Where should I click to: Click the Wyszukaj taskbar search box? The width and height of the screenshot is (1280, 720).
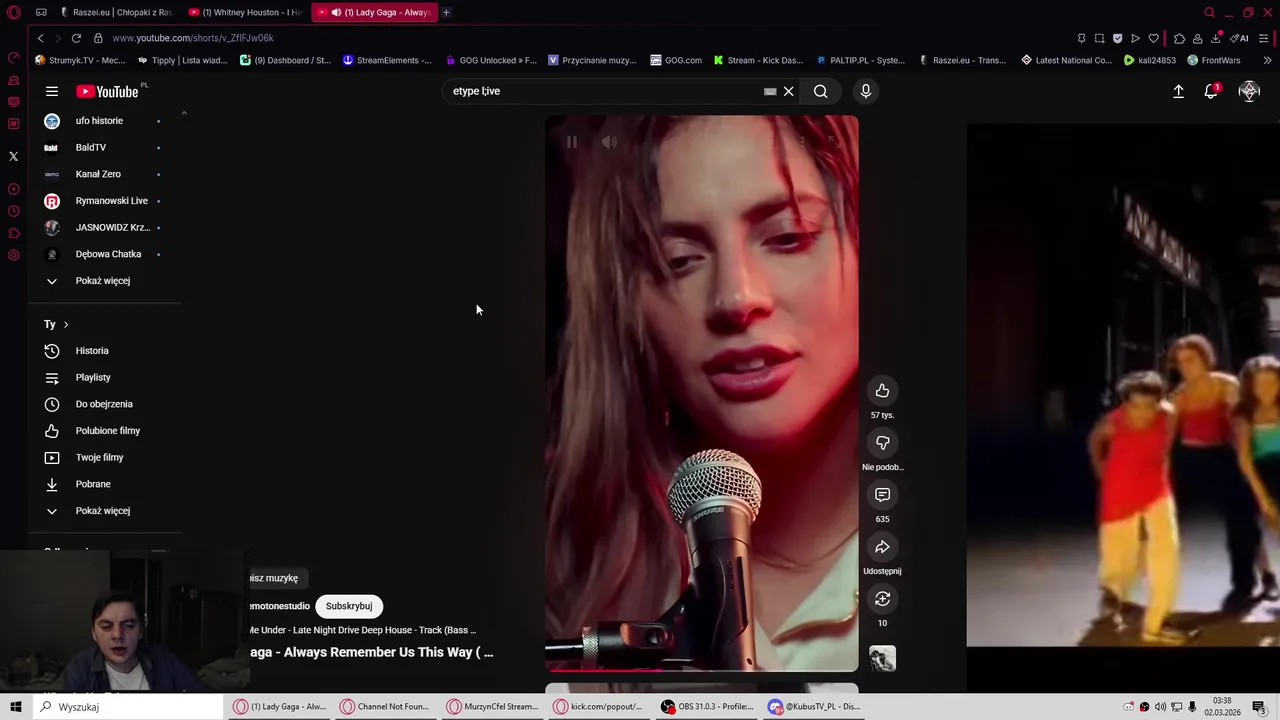coord(128,707)
